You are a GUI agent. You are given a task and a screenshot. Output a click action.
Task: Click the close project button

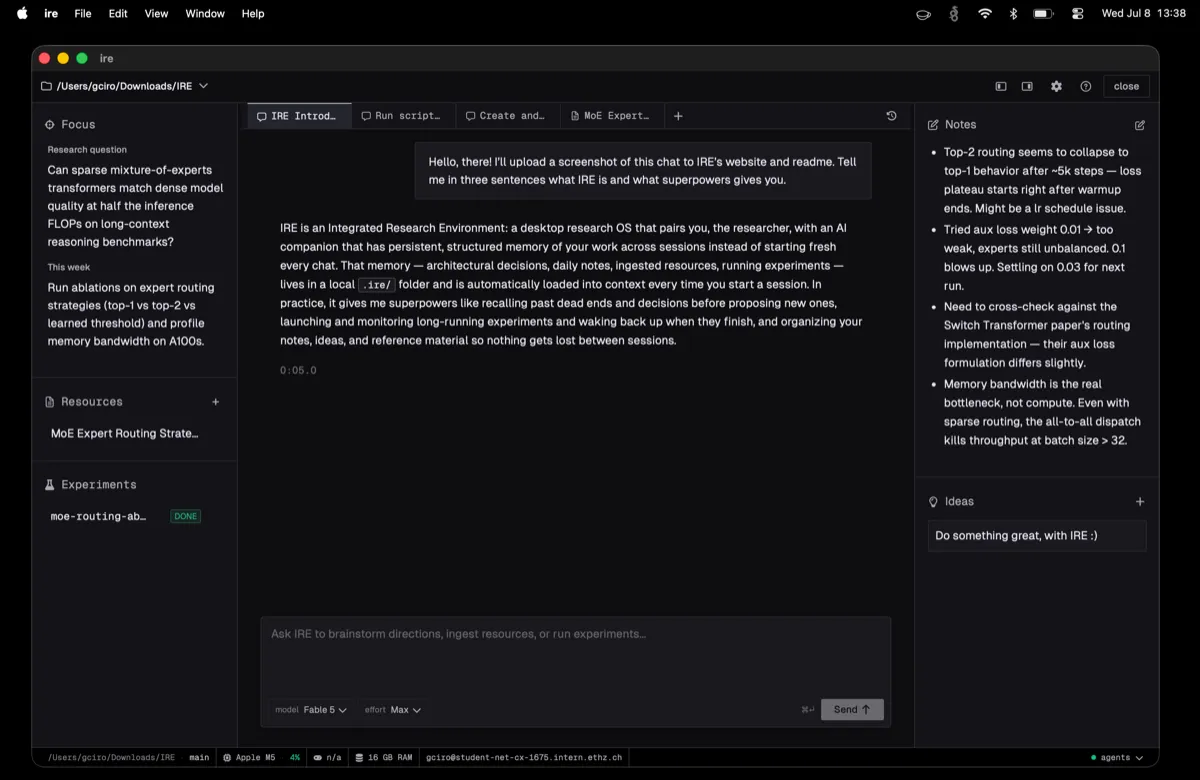pos(1126,86)
